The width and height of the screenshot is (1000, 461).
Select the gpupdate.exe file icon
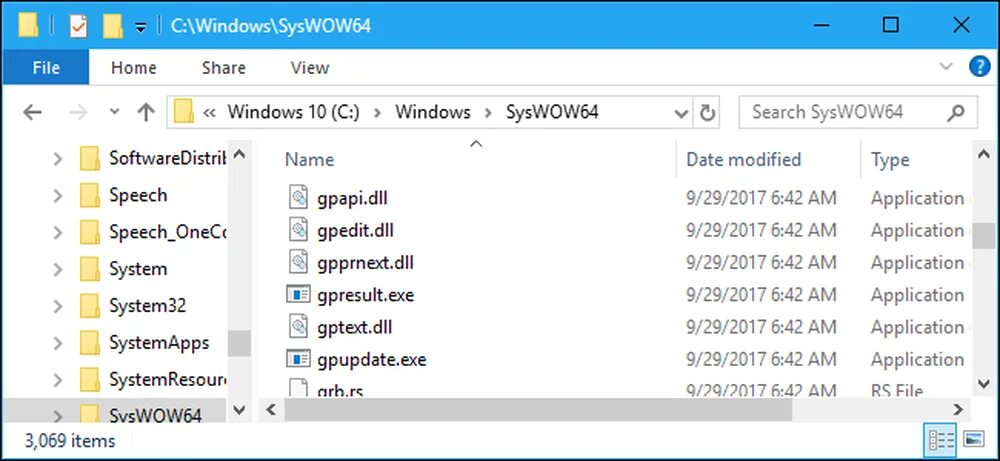click(300, 359)
